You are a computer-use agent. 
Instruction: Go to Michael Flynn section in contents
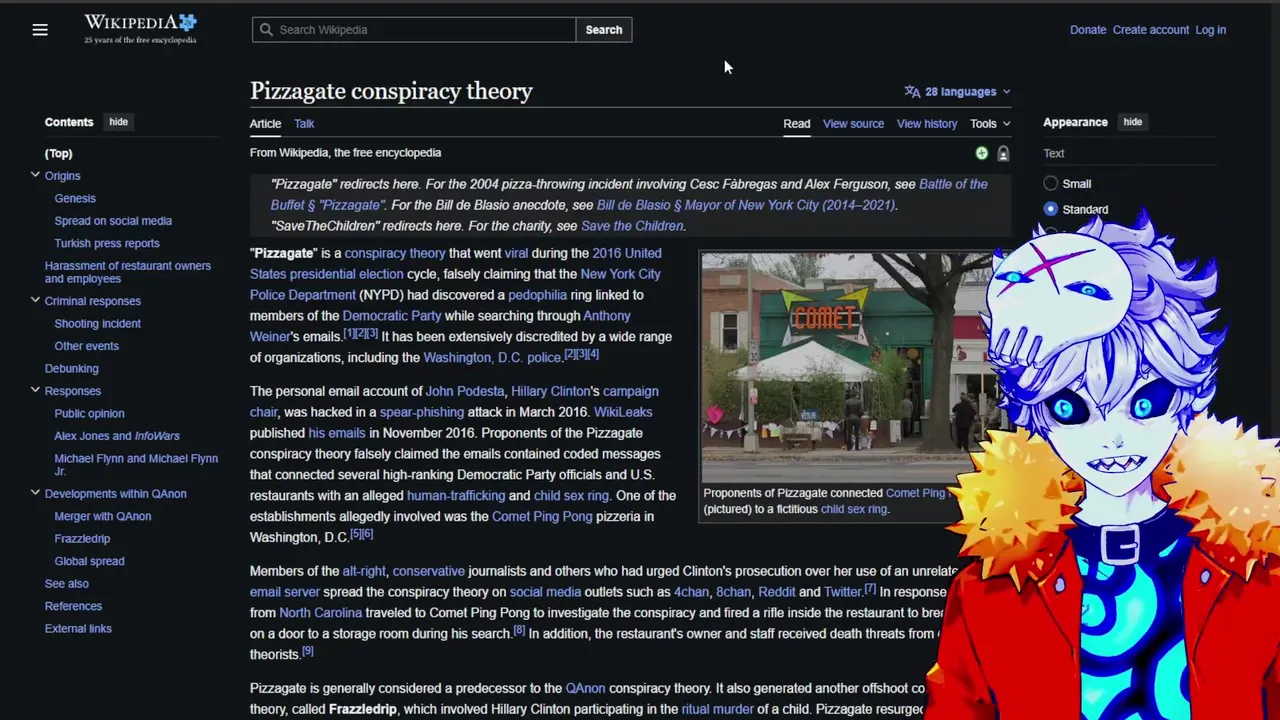point(136,465)
